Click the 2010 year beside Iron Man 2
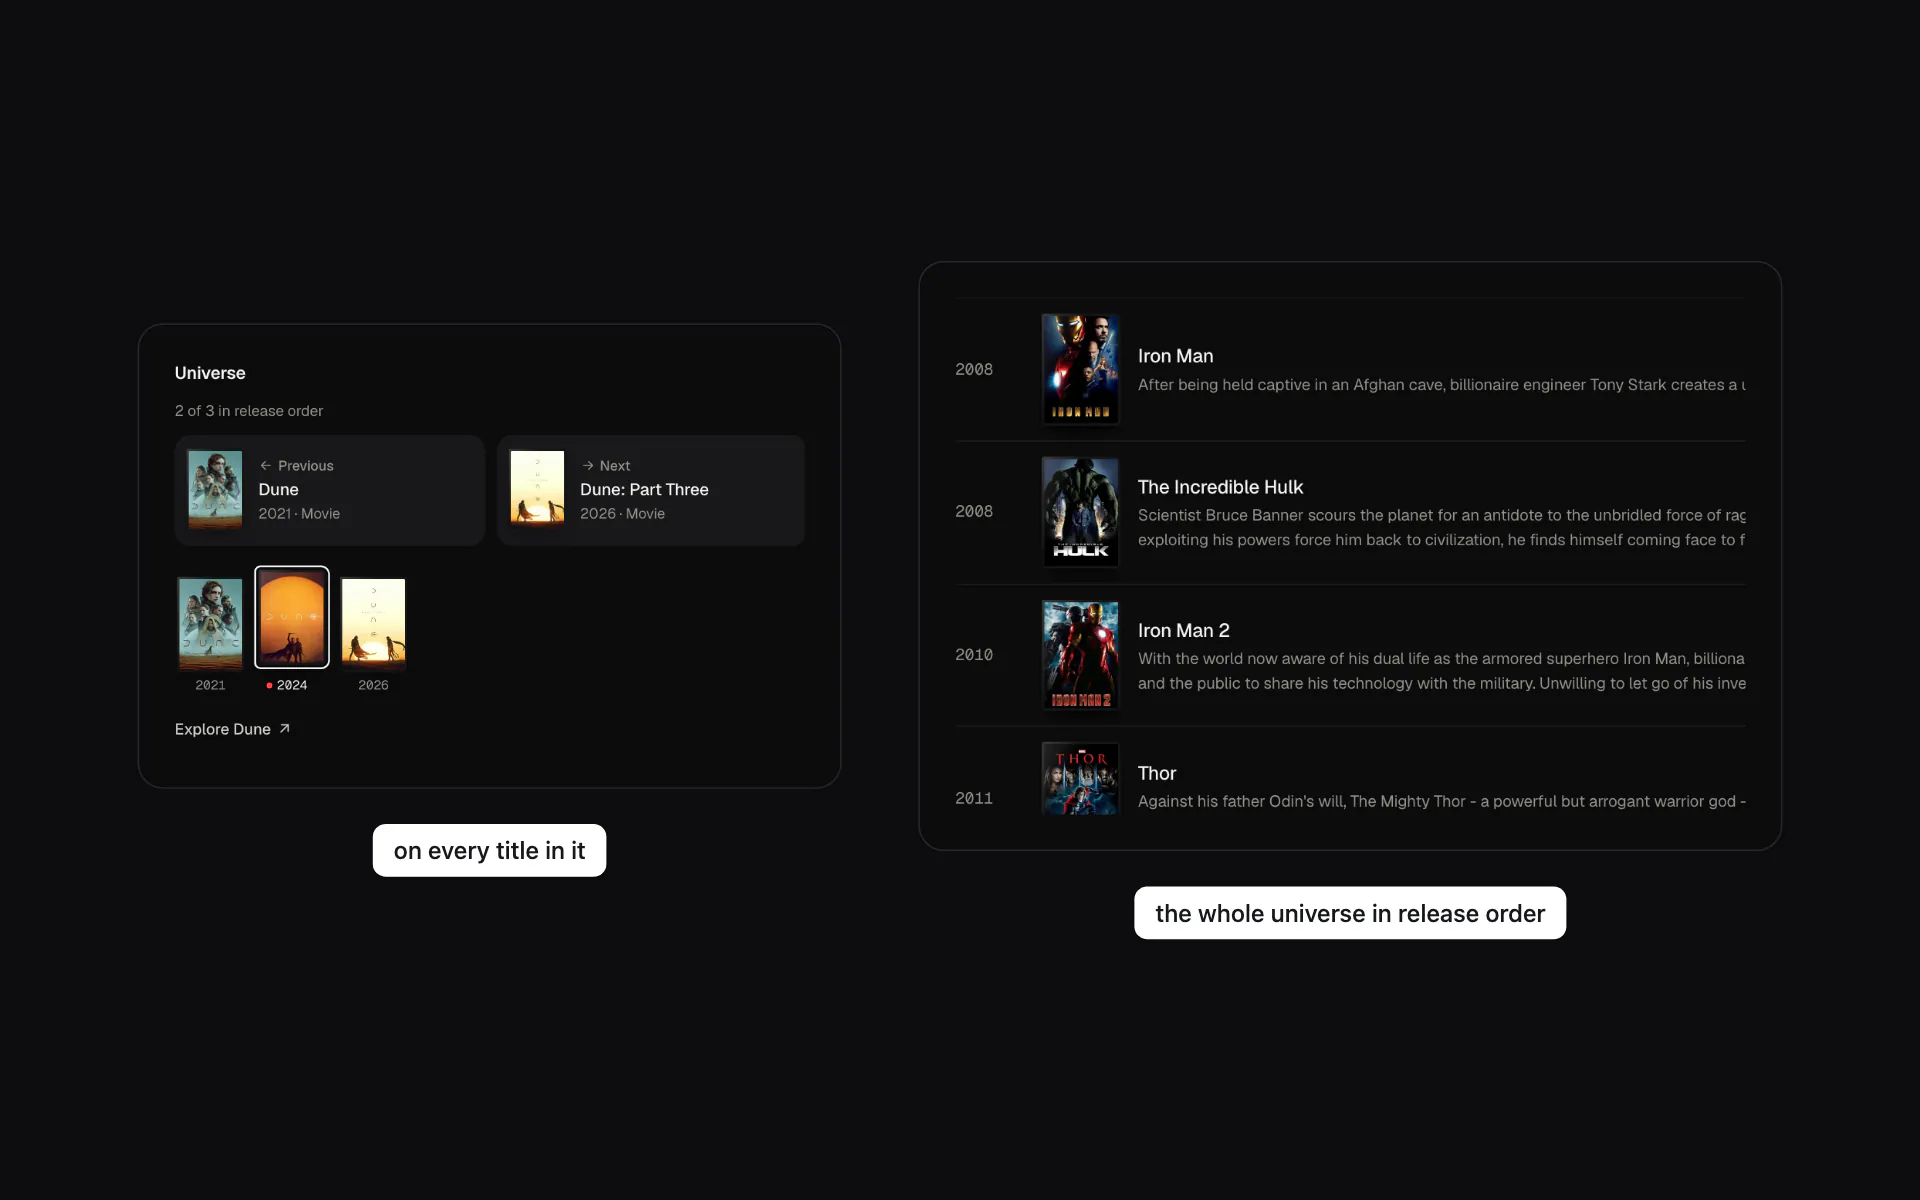Image resolution: width=1920 pixels, height=1200 pixels. [974, 654]
